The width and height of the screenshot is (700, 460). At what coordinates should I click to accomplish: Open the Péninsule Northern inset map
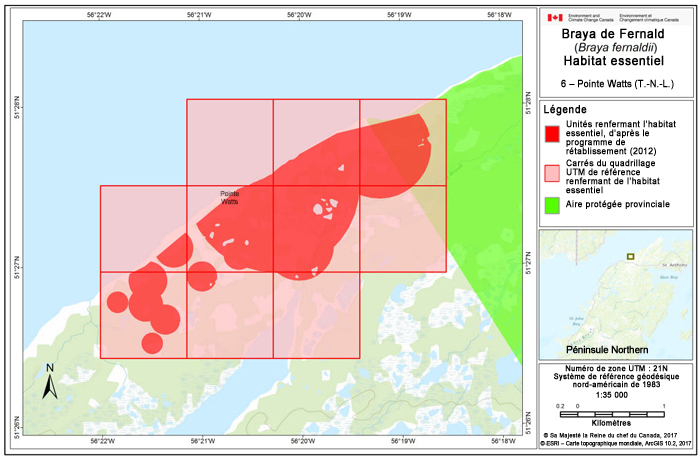(x=616, y=294)
